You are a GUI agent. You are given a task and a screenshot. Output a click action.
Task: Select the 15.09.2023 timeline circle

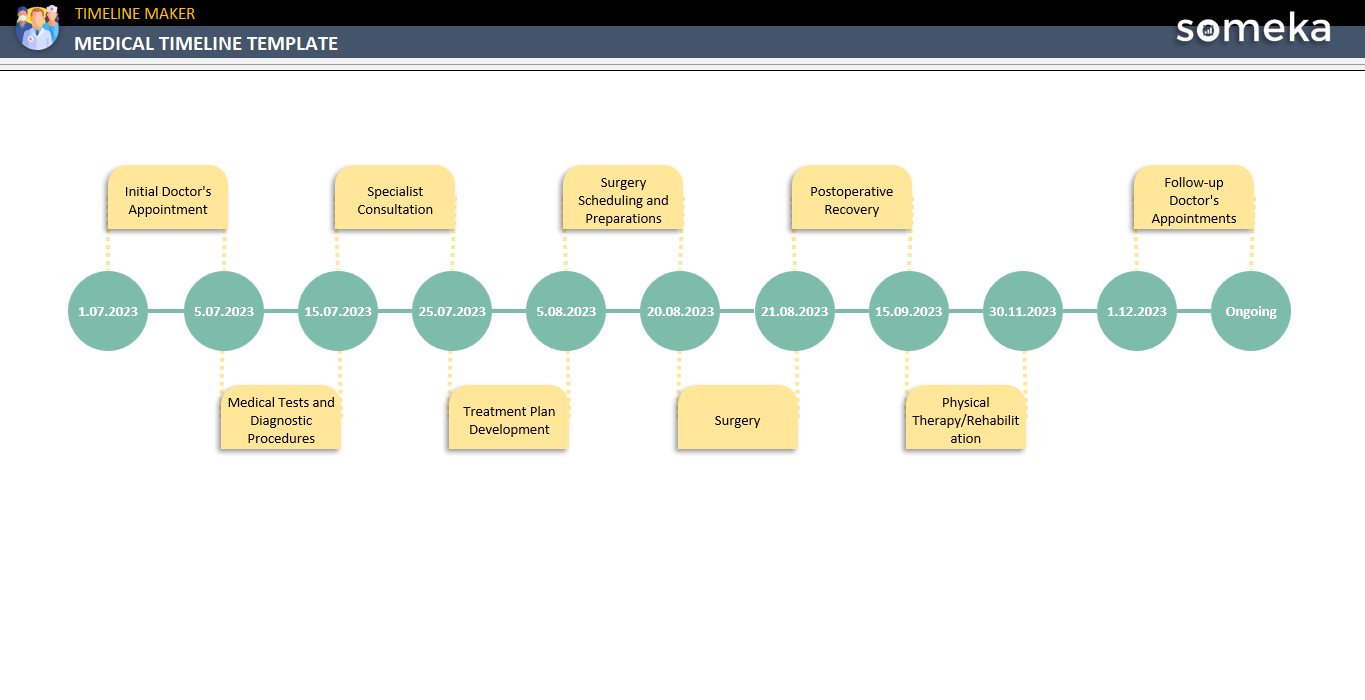click(908, 311)
